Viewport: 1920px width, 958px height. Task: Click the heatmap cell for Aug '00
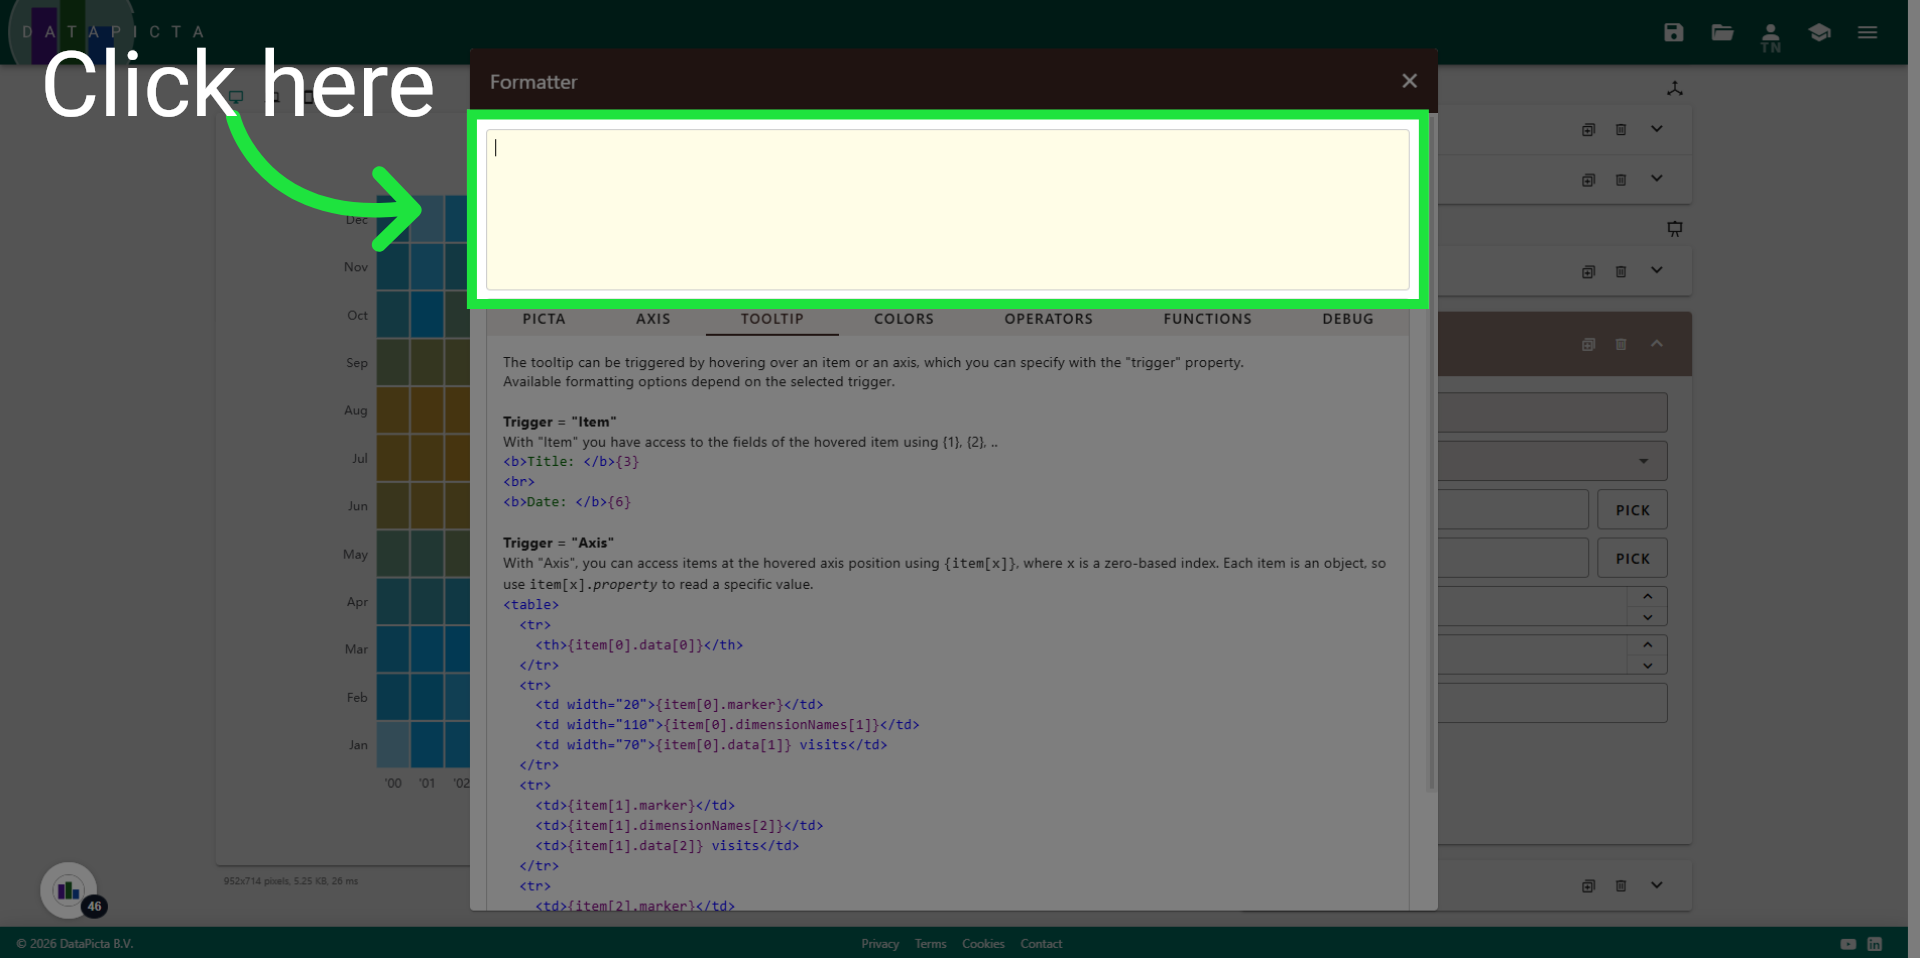pyautogui.click(x=393, y=410)
